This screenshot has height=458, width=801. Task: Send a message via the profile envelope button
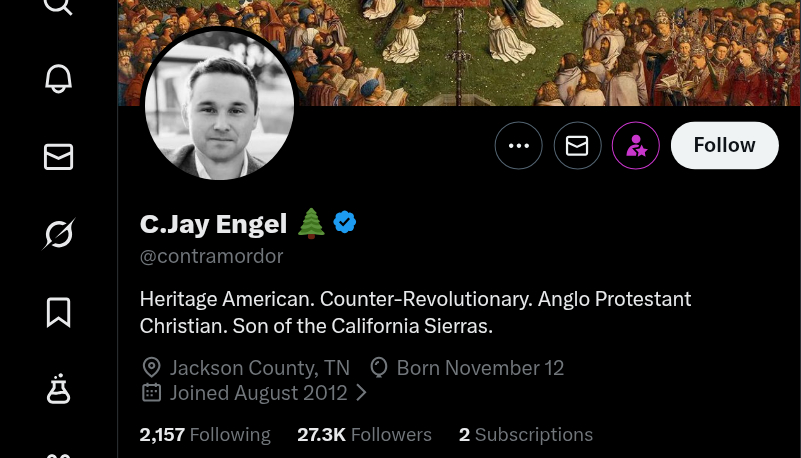pyautogui.click(x=577, y=146)
